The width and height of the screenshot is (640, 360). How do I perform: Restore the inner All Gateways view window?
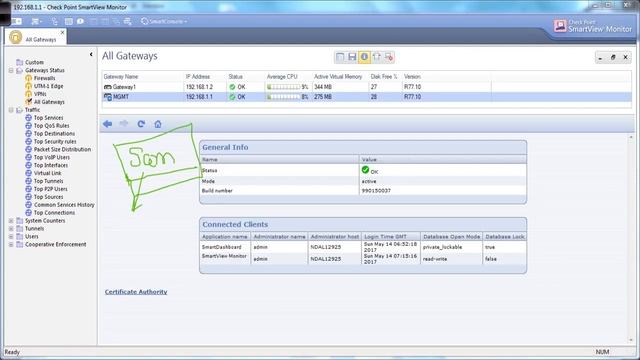click(613, 58)
